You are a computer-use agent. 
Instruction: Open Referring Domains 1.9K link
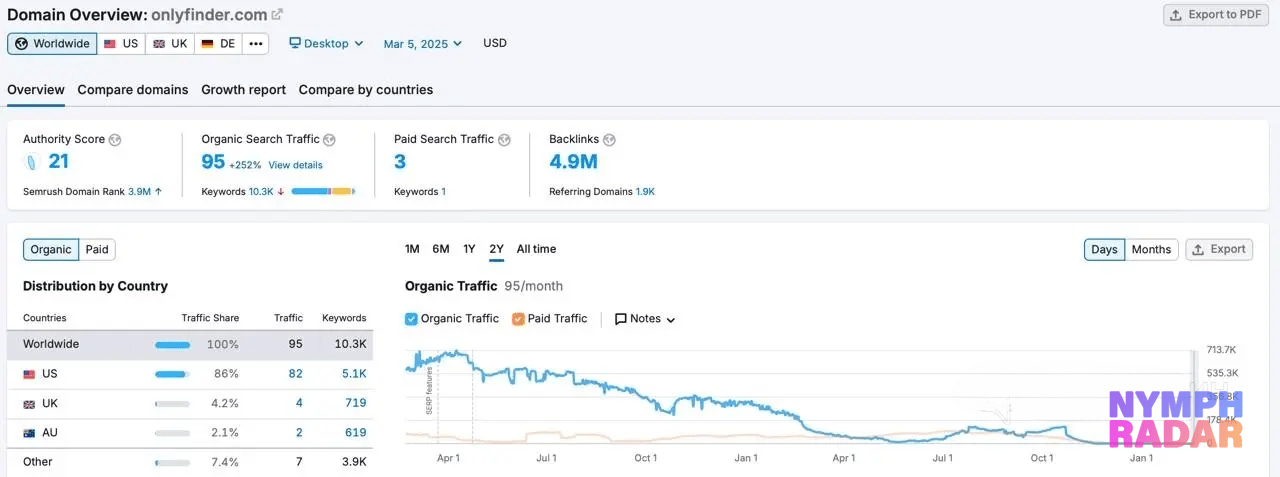point(645,191)
